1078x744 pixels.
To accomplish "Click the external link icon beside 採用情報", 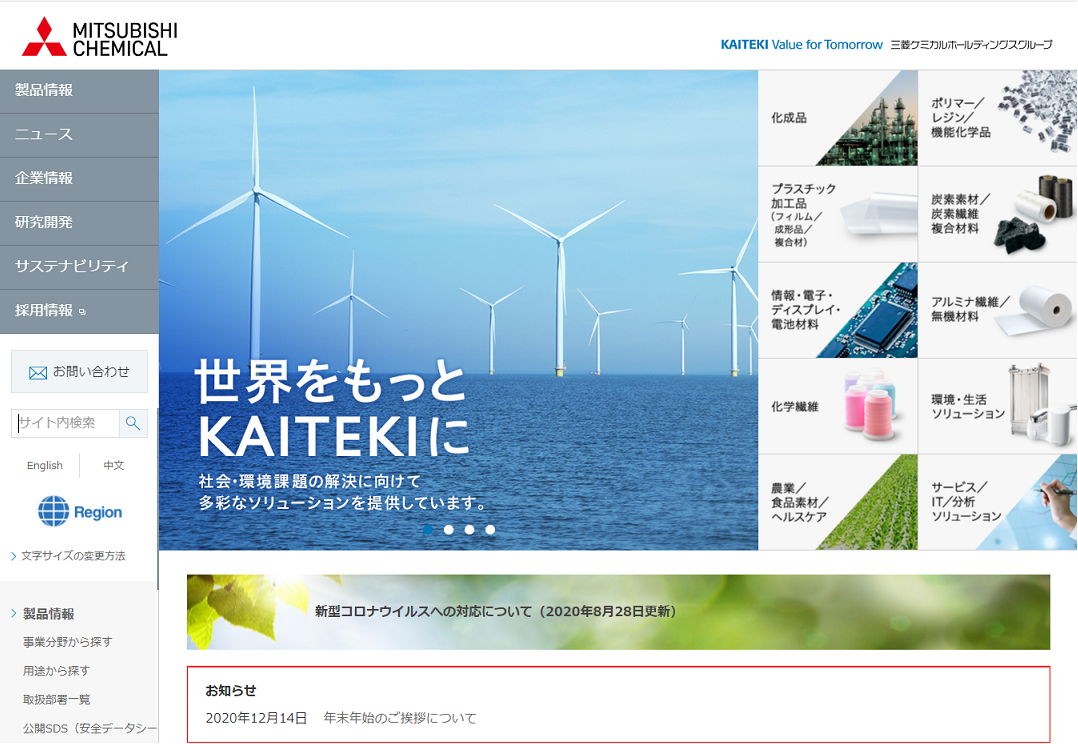I will click(82, 311).
